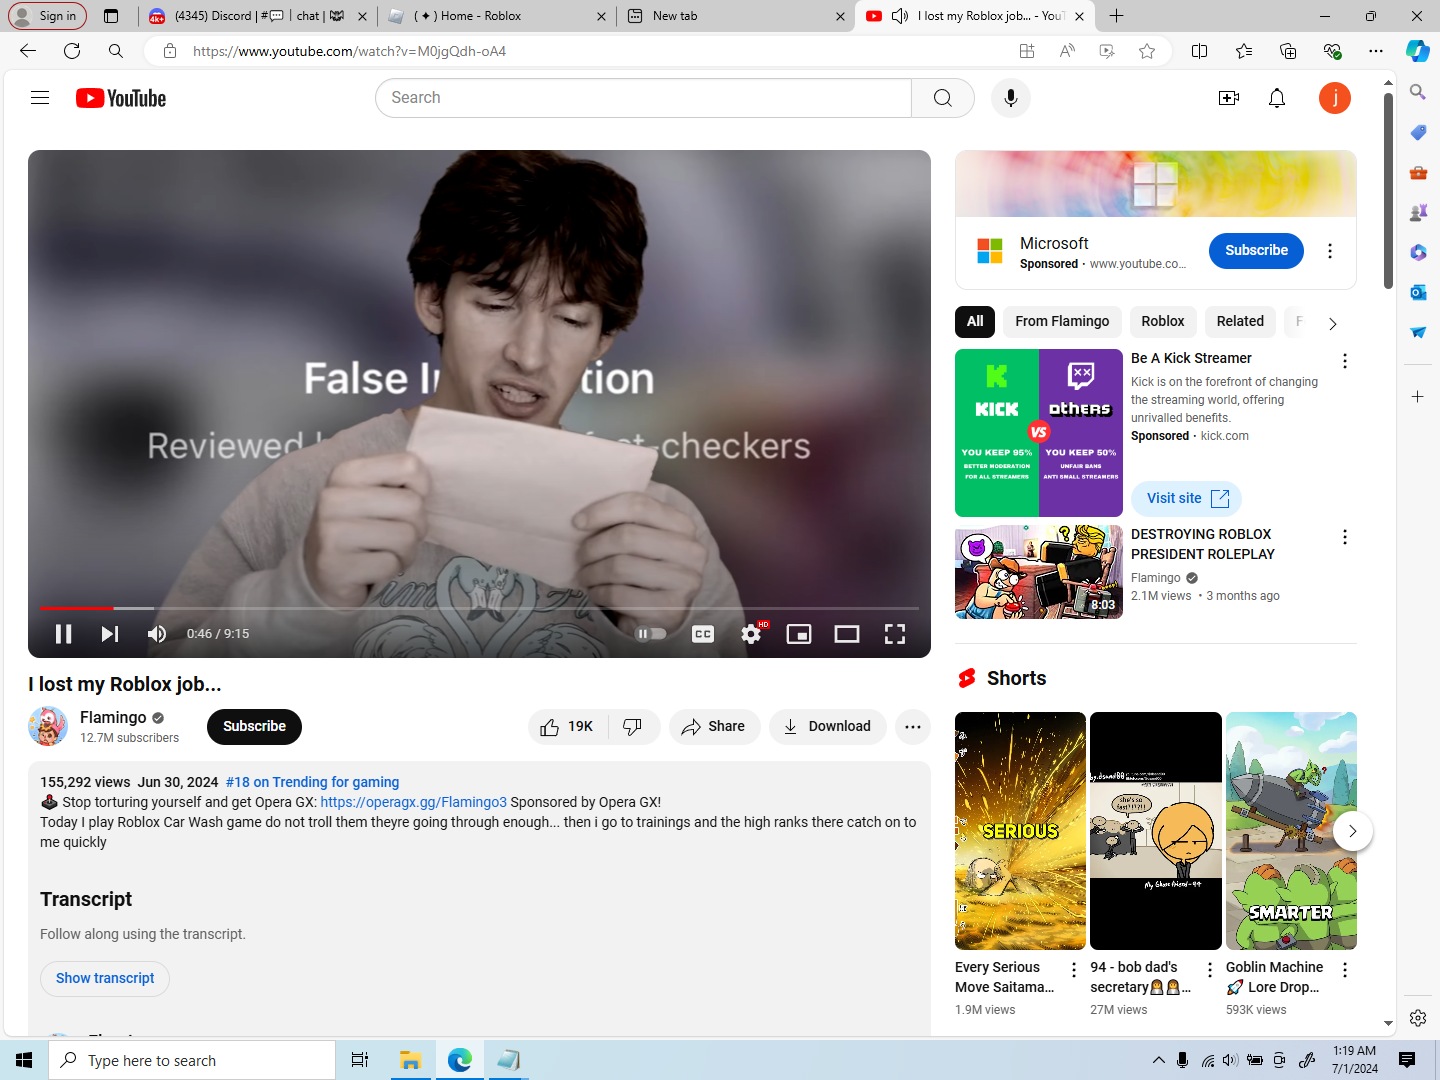This screenshot has height=1080, width=1440.
Task: Open the operagx.gg/Flamingo3 link
Action: (413, 802)
